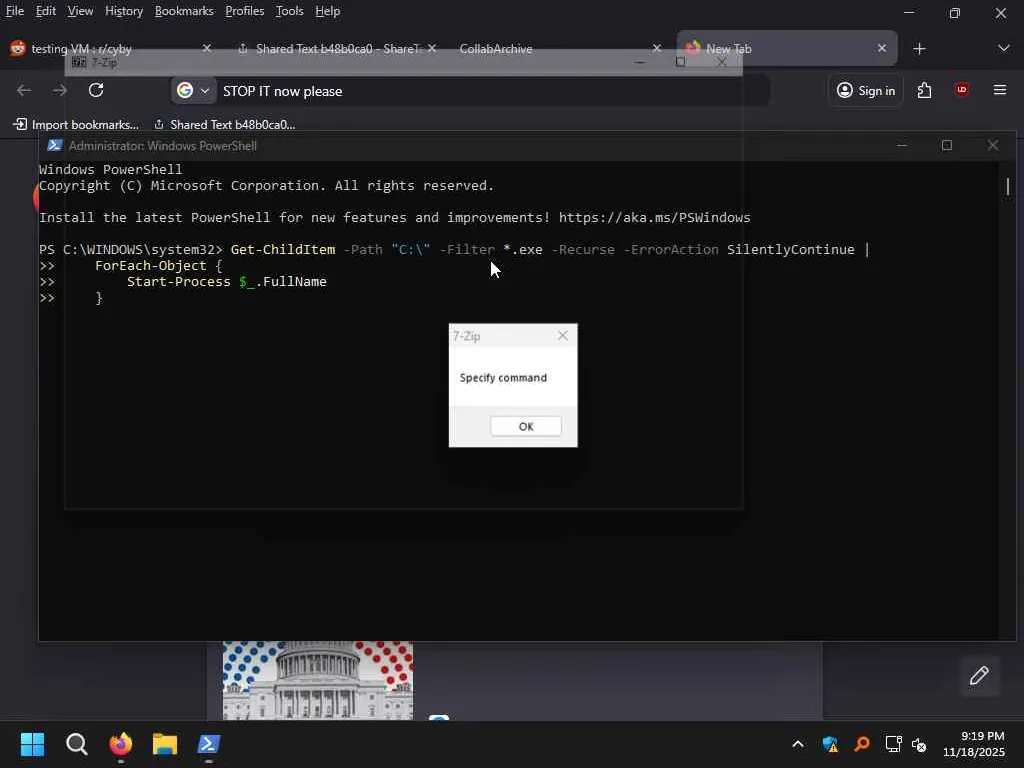This screenshot has height=768, width=1024.
Task: Open the Profiles menu
Action: (x=244, y=11)
